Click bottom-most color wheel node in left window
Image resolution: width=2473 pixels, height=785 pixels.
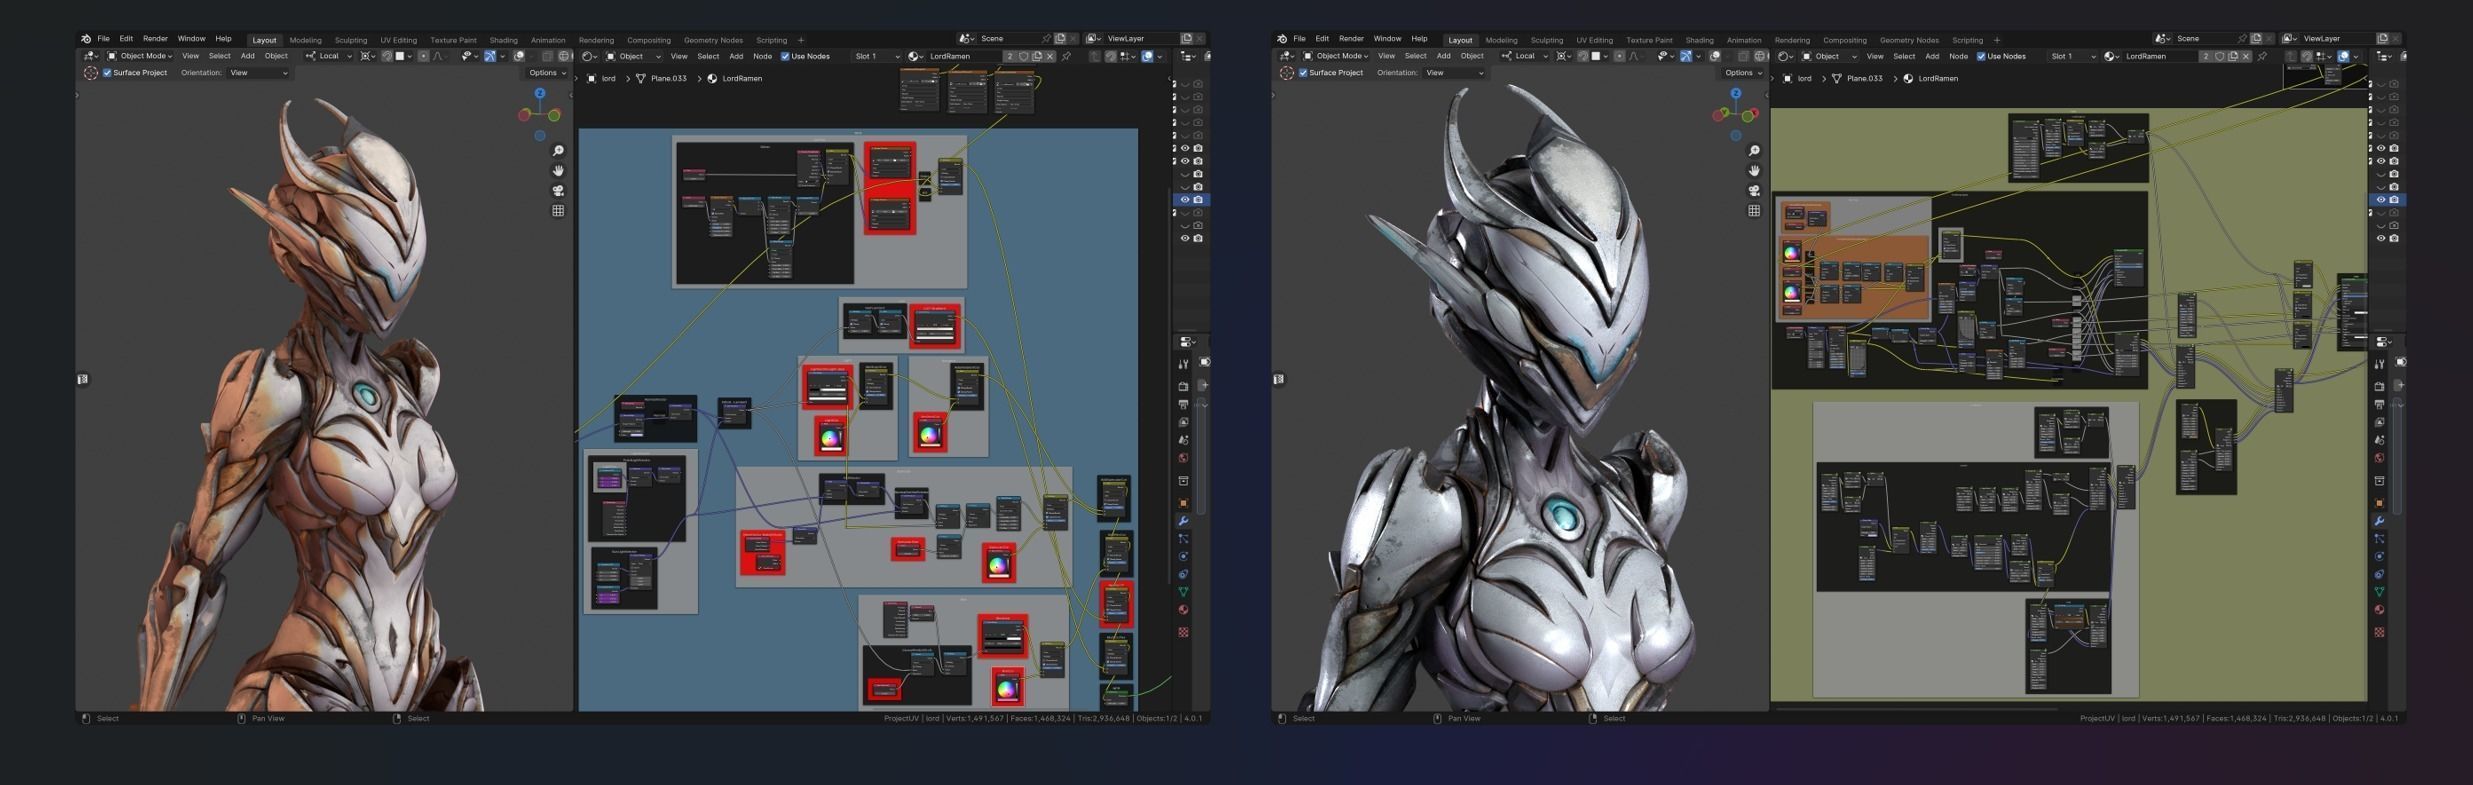(x=1007, y=688)
